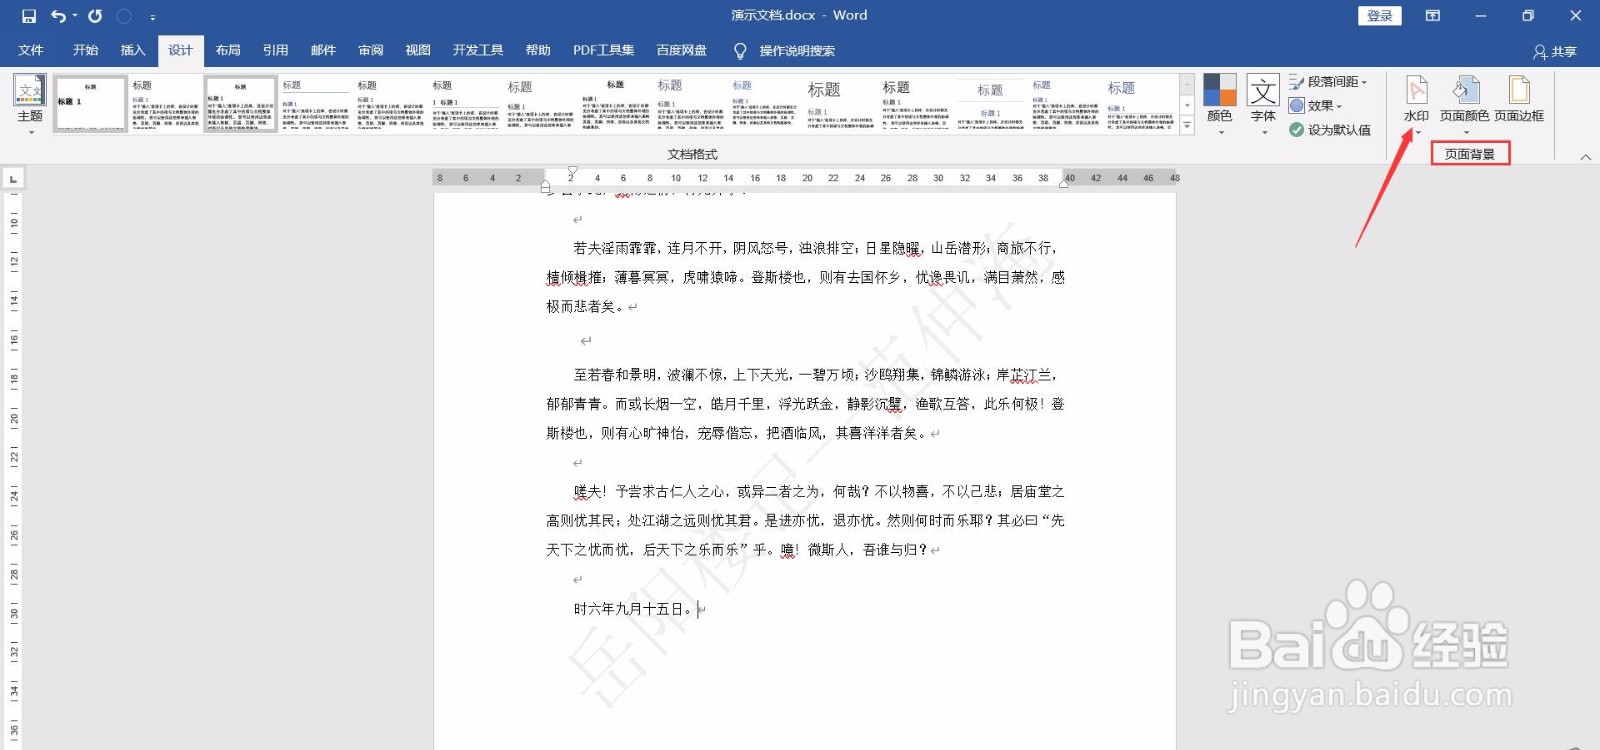Open the 审阅 tab
This screenshot has width=1600, height=750.
[371, 50]
